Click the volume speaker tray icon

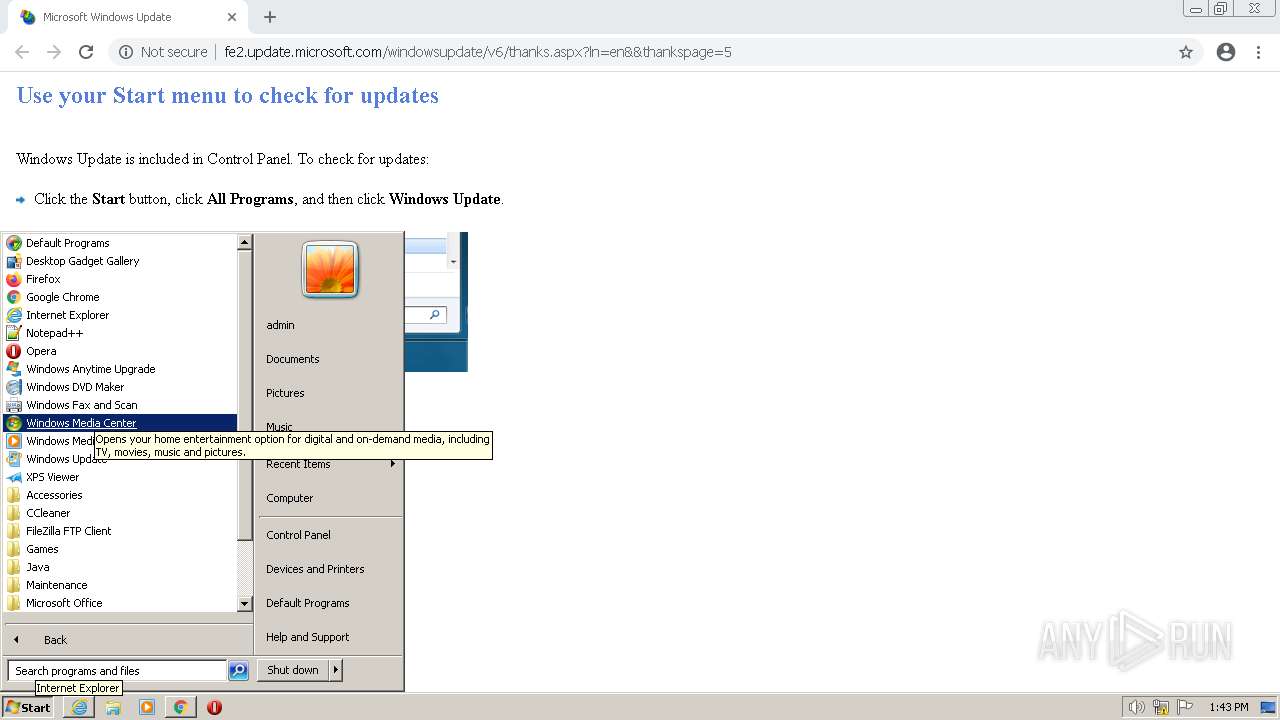[1136, 707]
